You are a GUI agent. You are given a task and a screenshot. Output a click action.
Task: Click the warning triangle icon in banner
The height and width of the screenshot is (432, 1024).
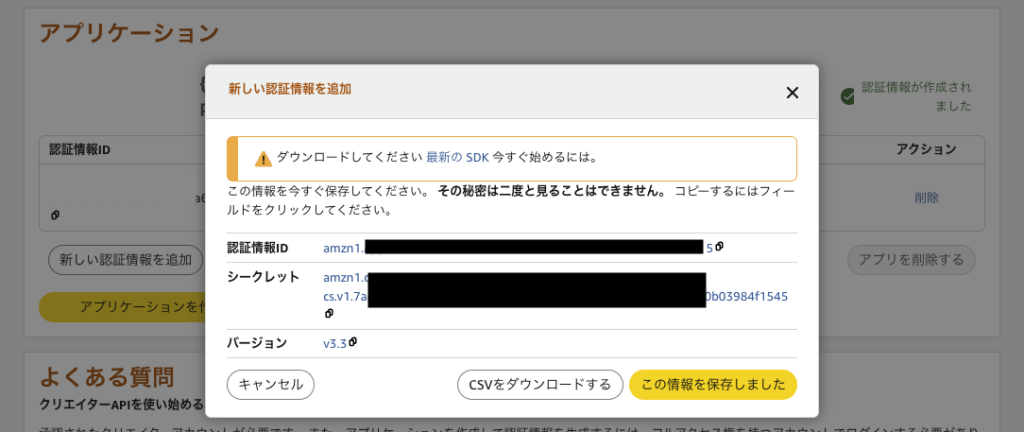(263, 159)
